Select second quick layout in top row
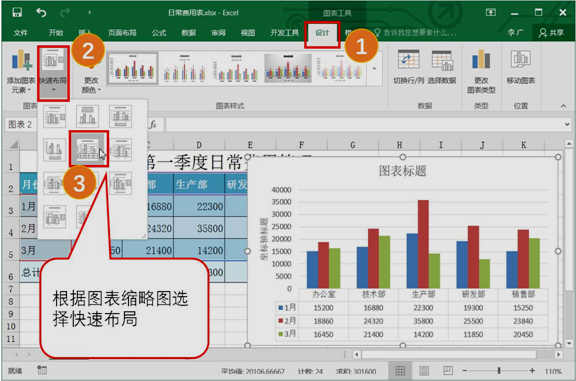576x381 pixels. (87, 116)
